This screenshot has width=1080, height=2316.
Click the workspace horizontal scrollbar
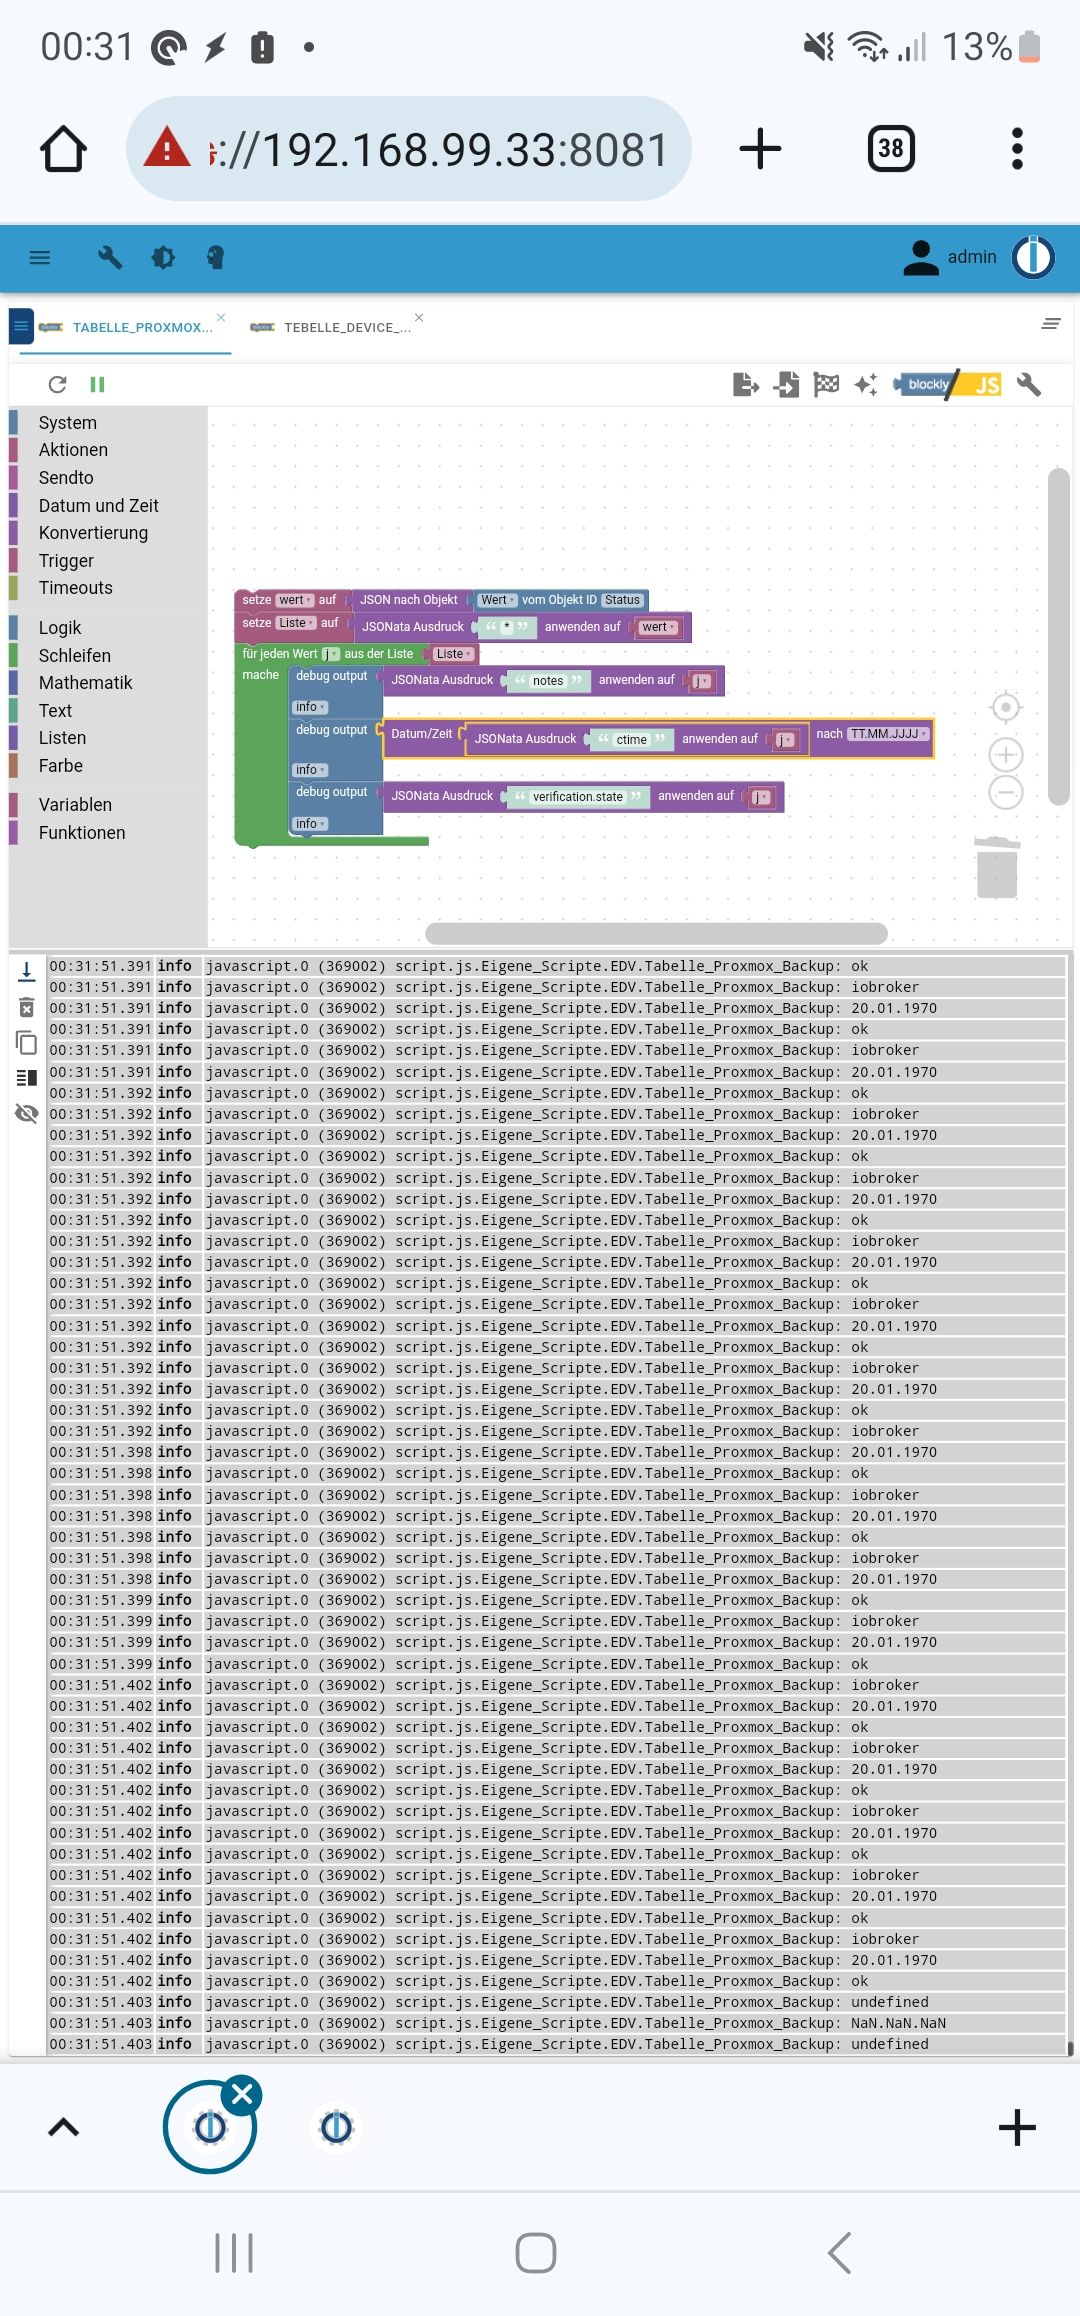click(x=656, y=933)
